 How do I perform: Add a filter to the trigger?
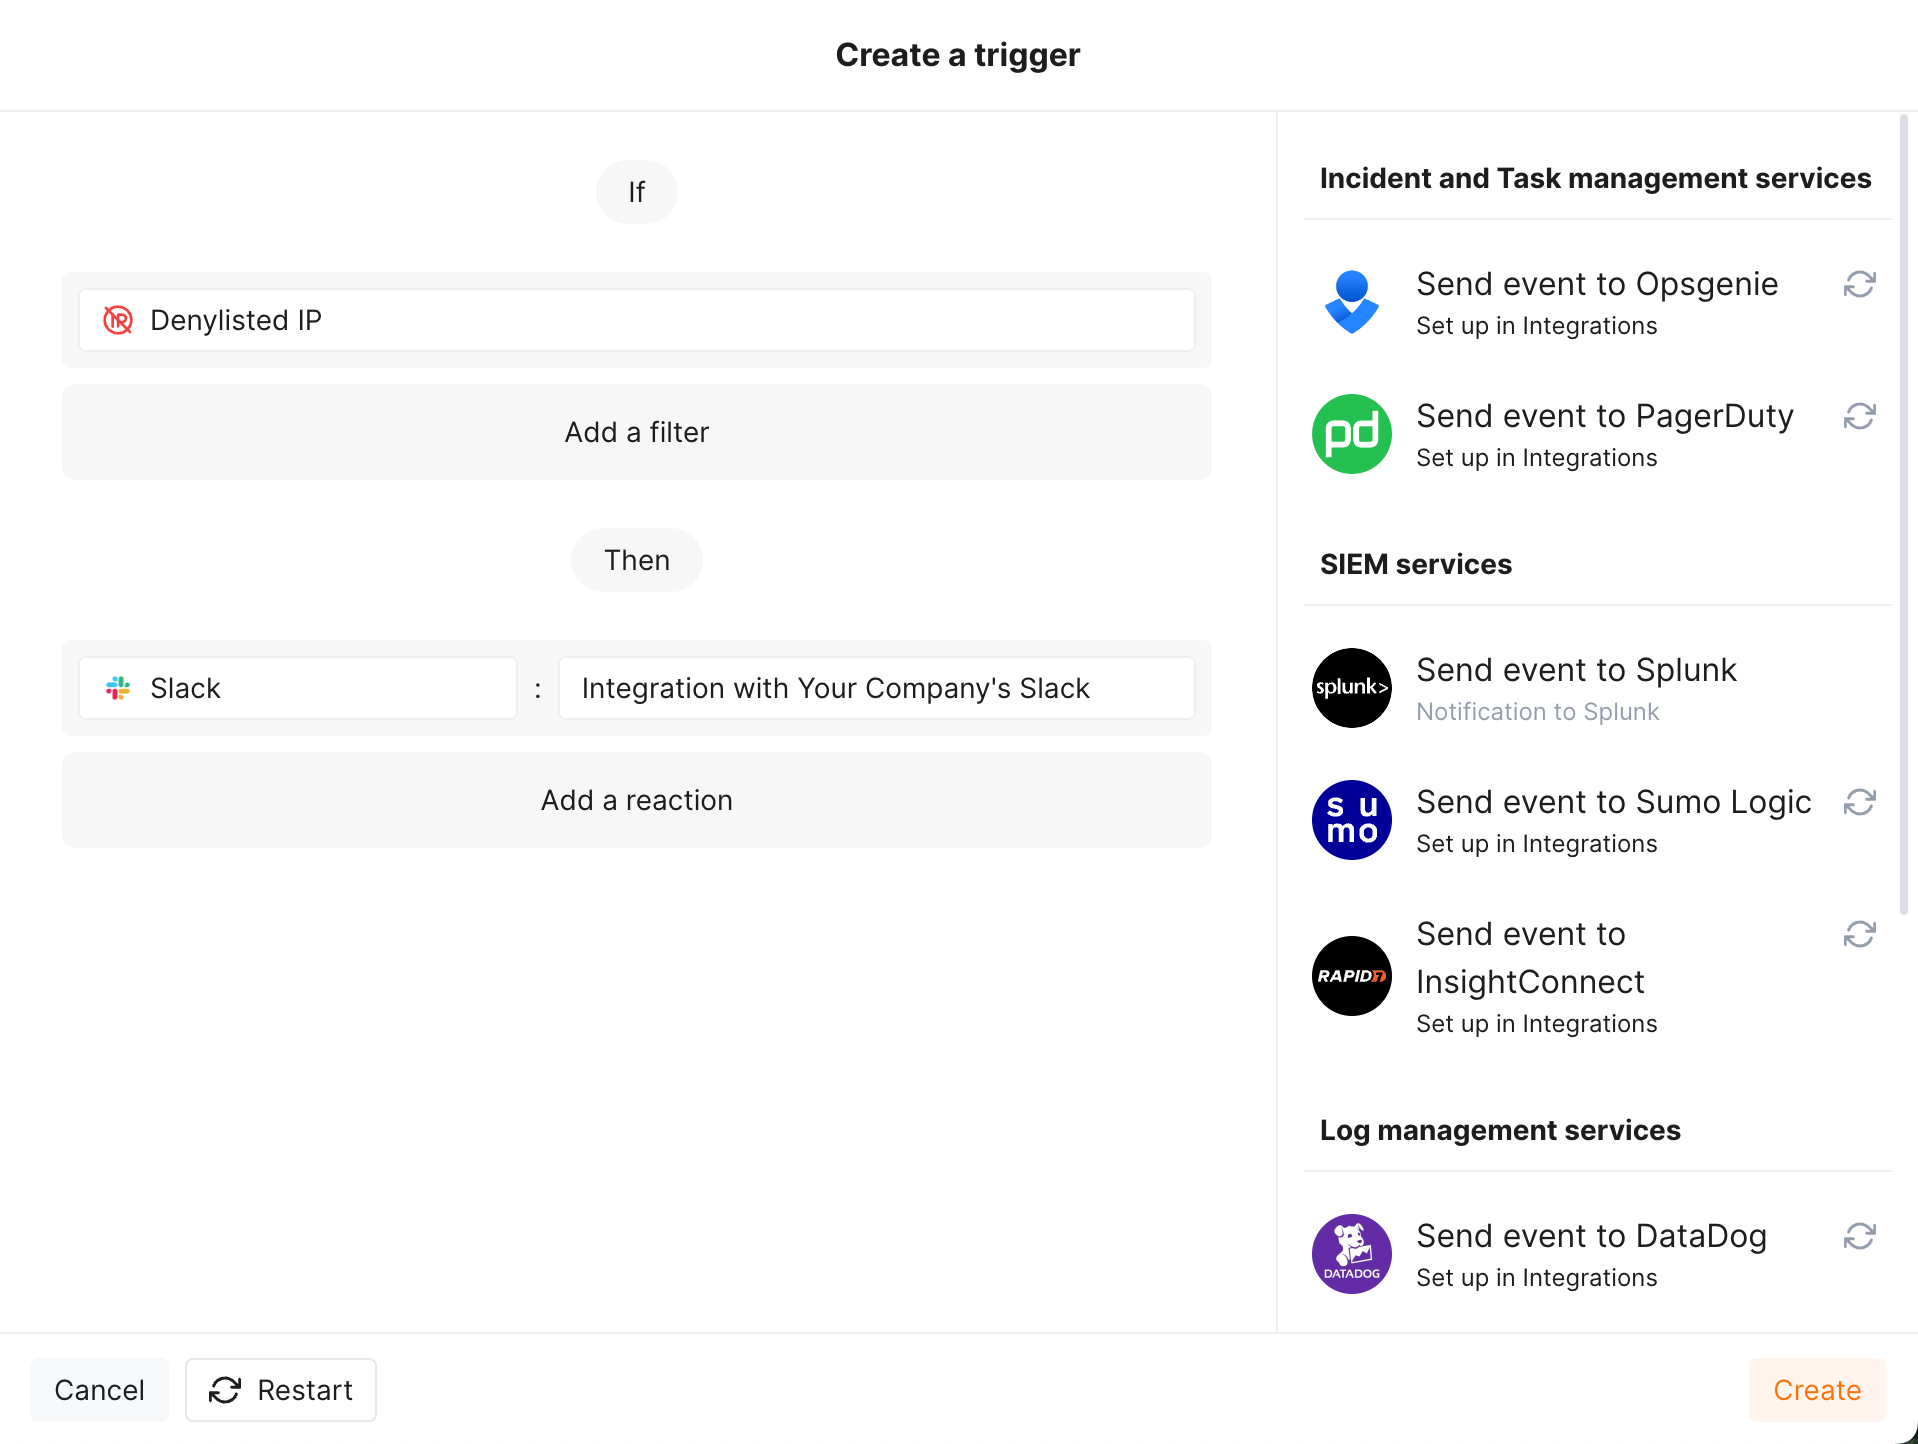pyautogui.click(x=636, y=432)
